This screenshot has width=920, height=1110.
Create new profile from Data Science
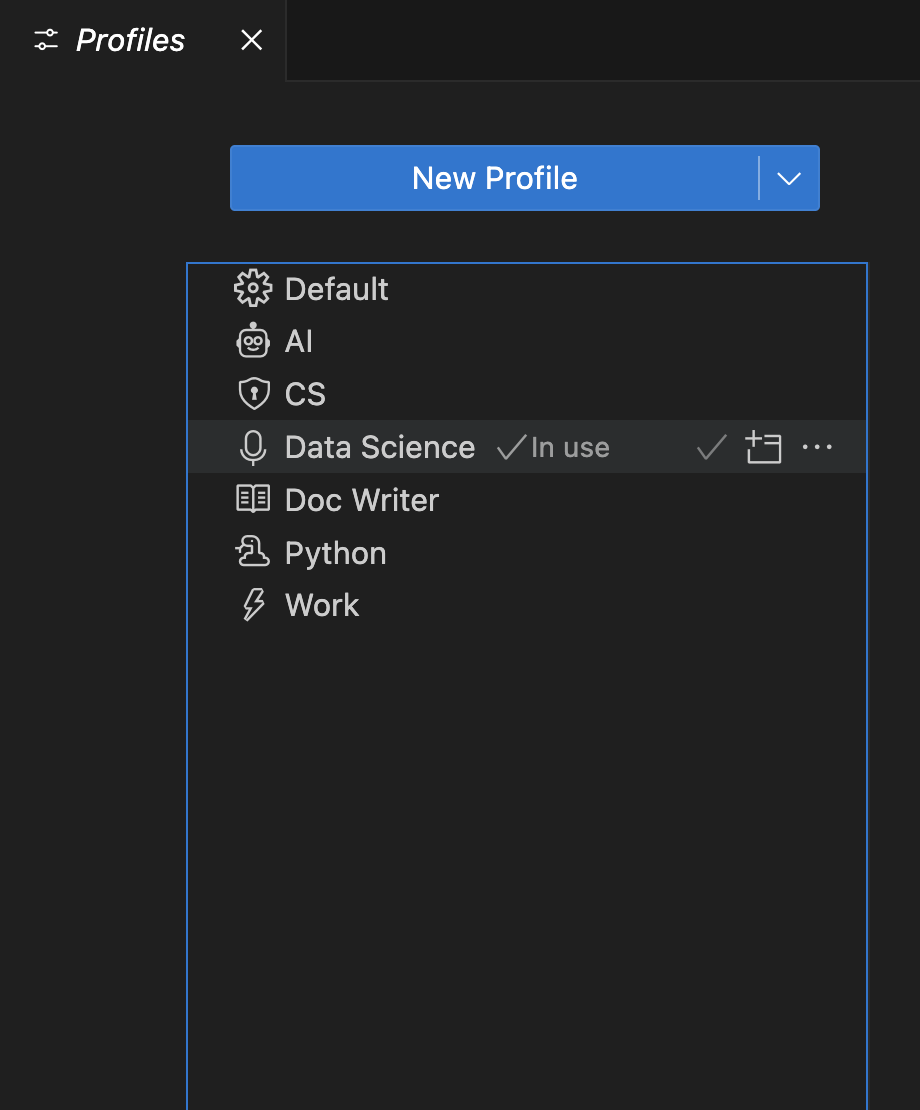764,447
